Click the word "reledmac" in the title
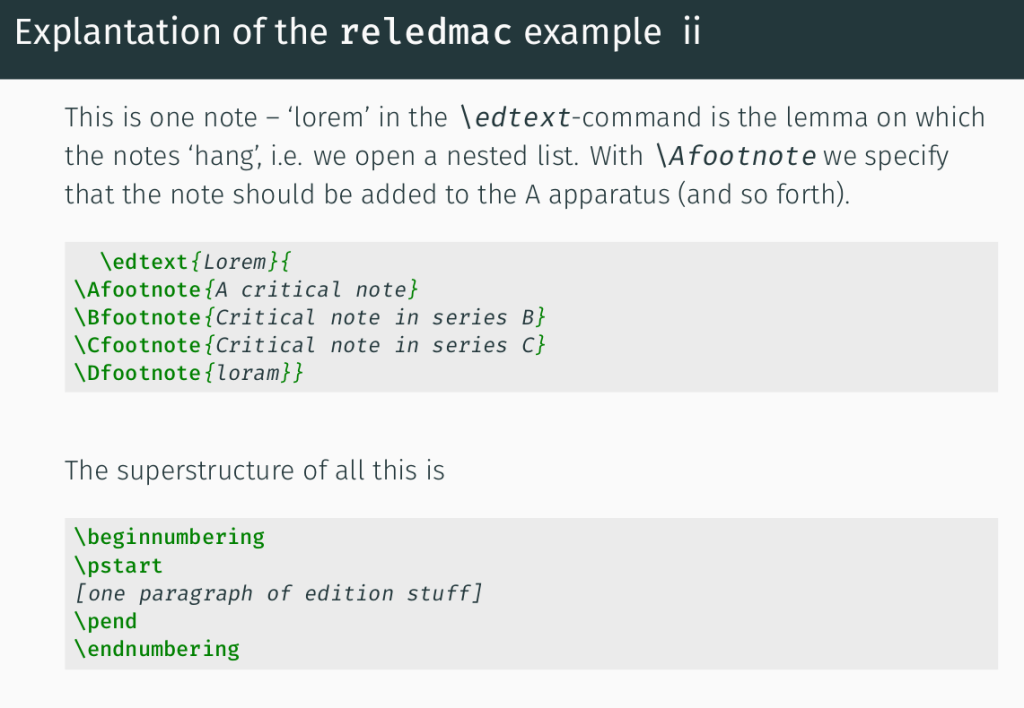The image size is (1024, 708). pos(426,33)
